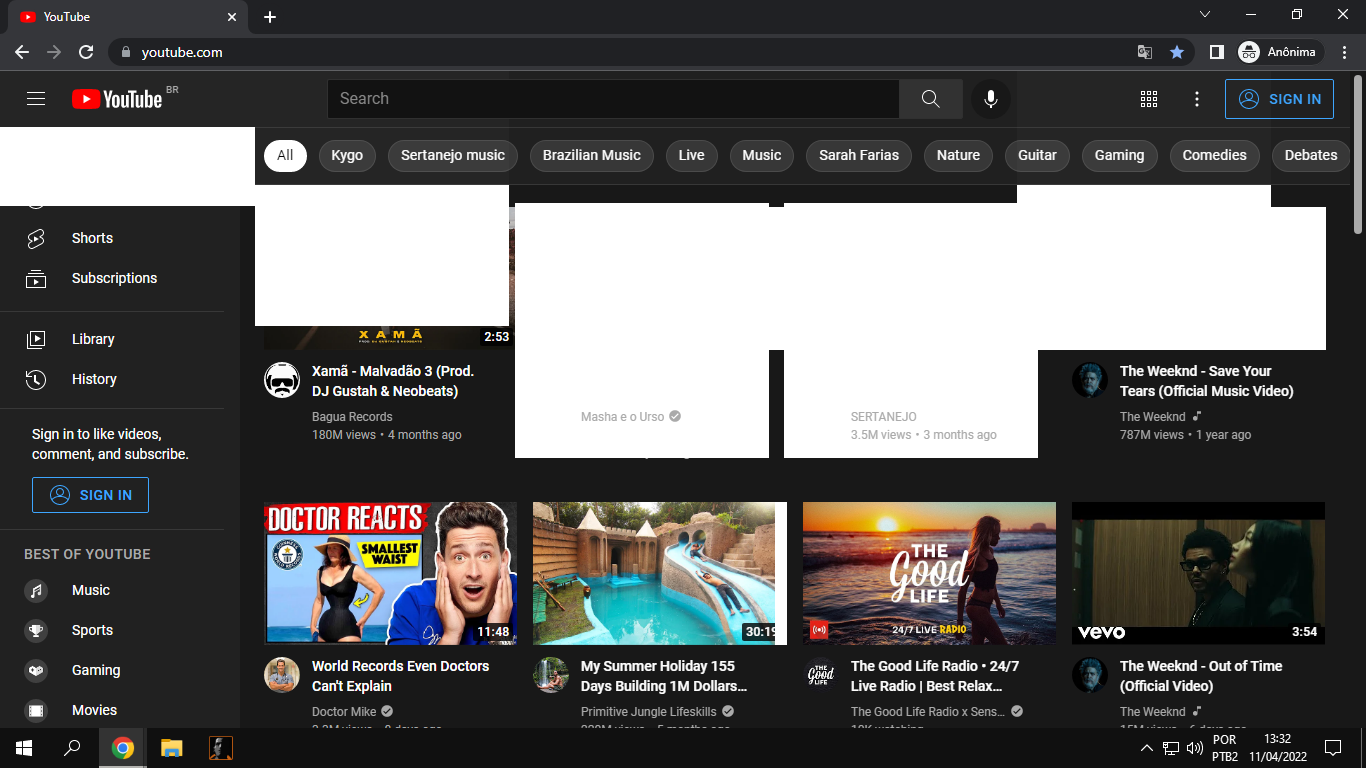This screenshot has width=1366, height=768.
Task: Open Chrome three-dot menu
Action: point(1345,52)
